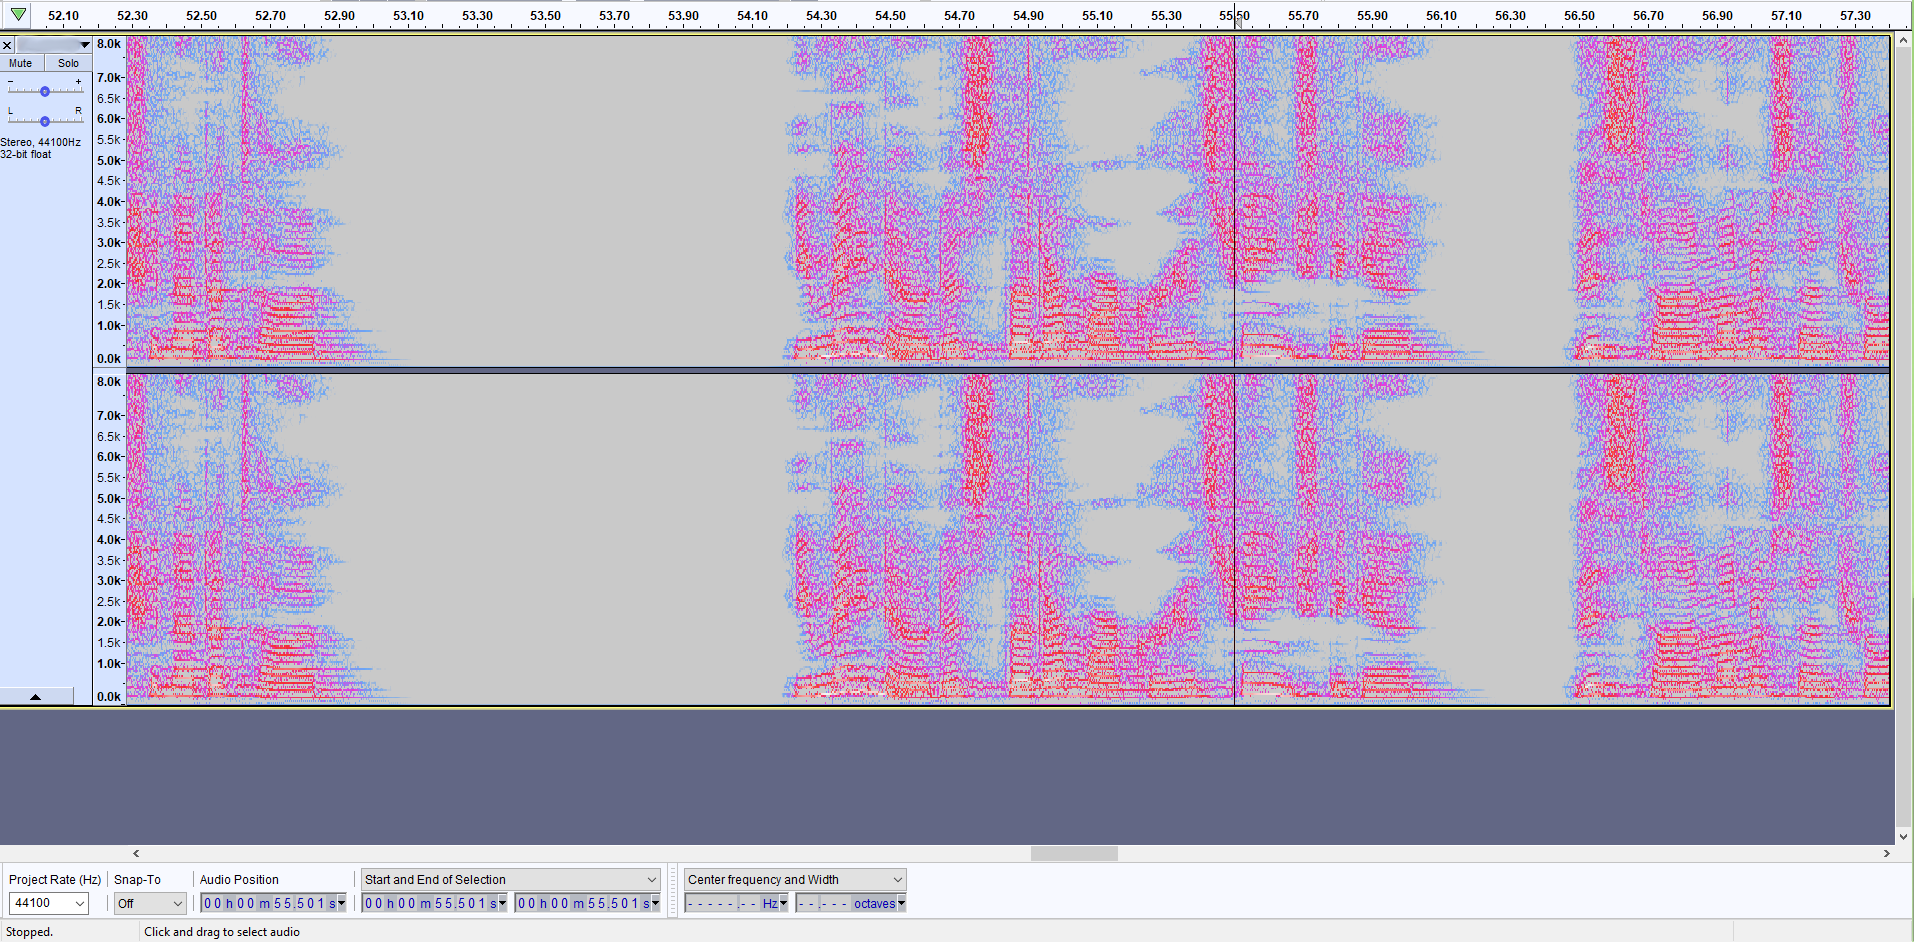Open the Audio Position time format dropdown
The height and width of the screenshot is (942, 1914).
343,903
